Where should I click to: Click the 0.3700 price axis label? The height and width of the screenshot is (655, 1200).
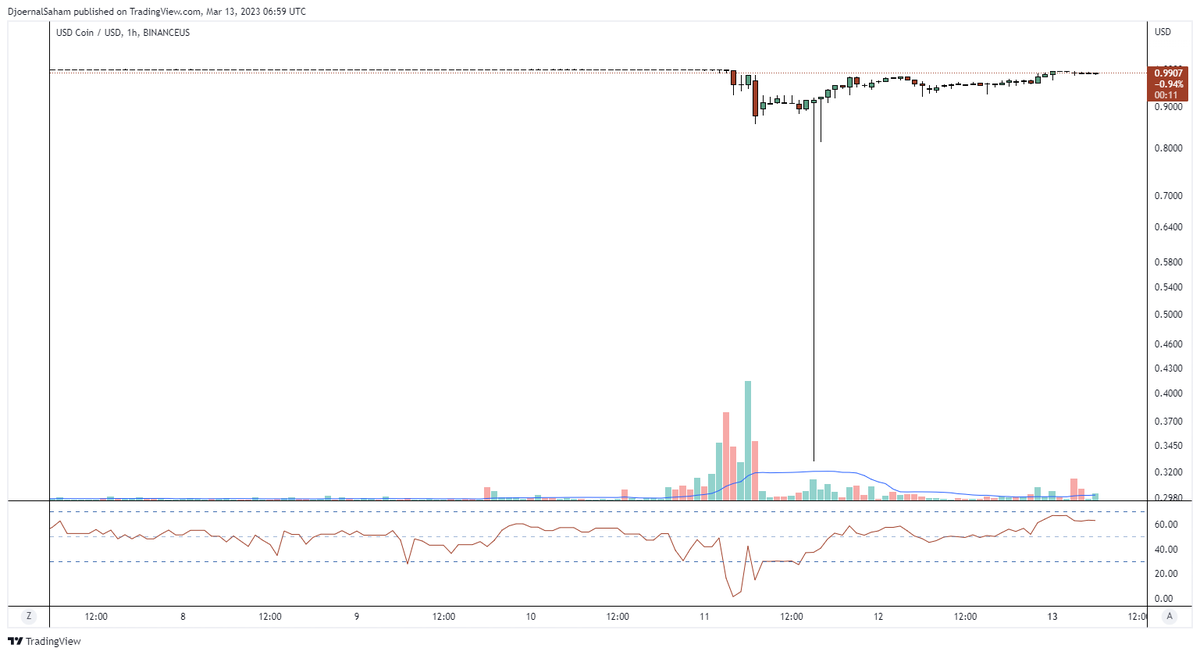click(1169, 421)
